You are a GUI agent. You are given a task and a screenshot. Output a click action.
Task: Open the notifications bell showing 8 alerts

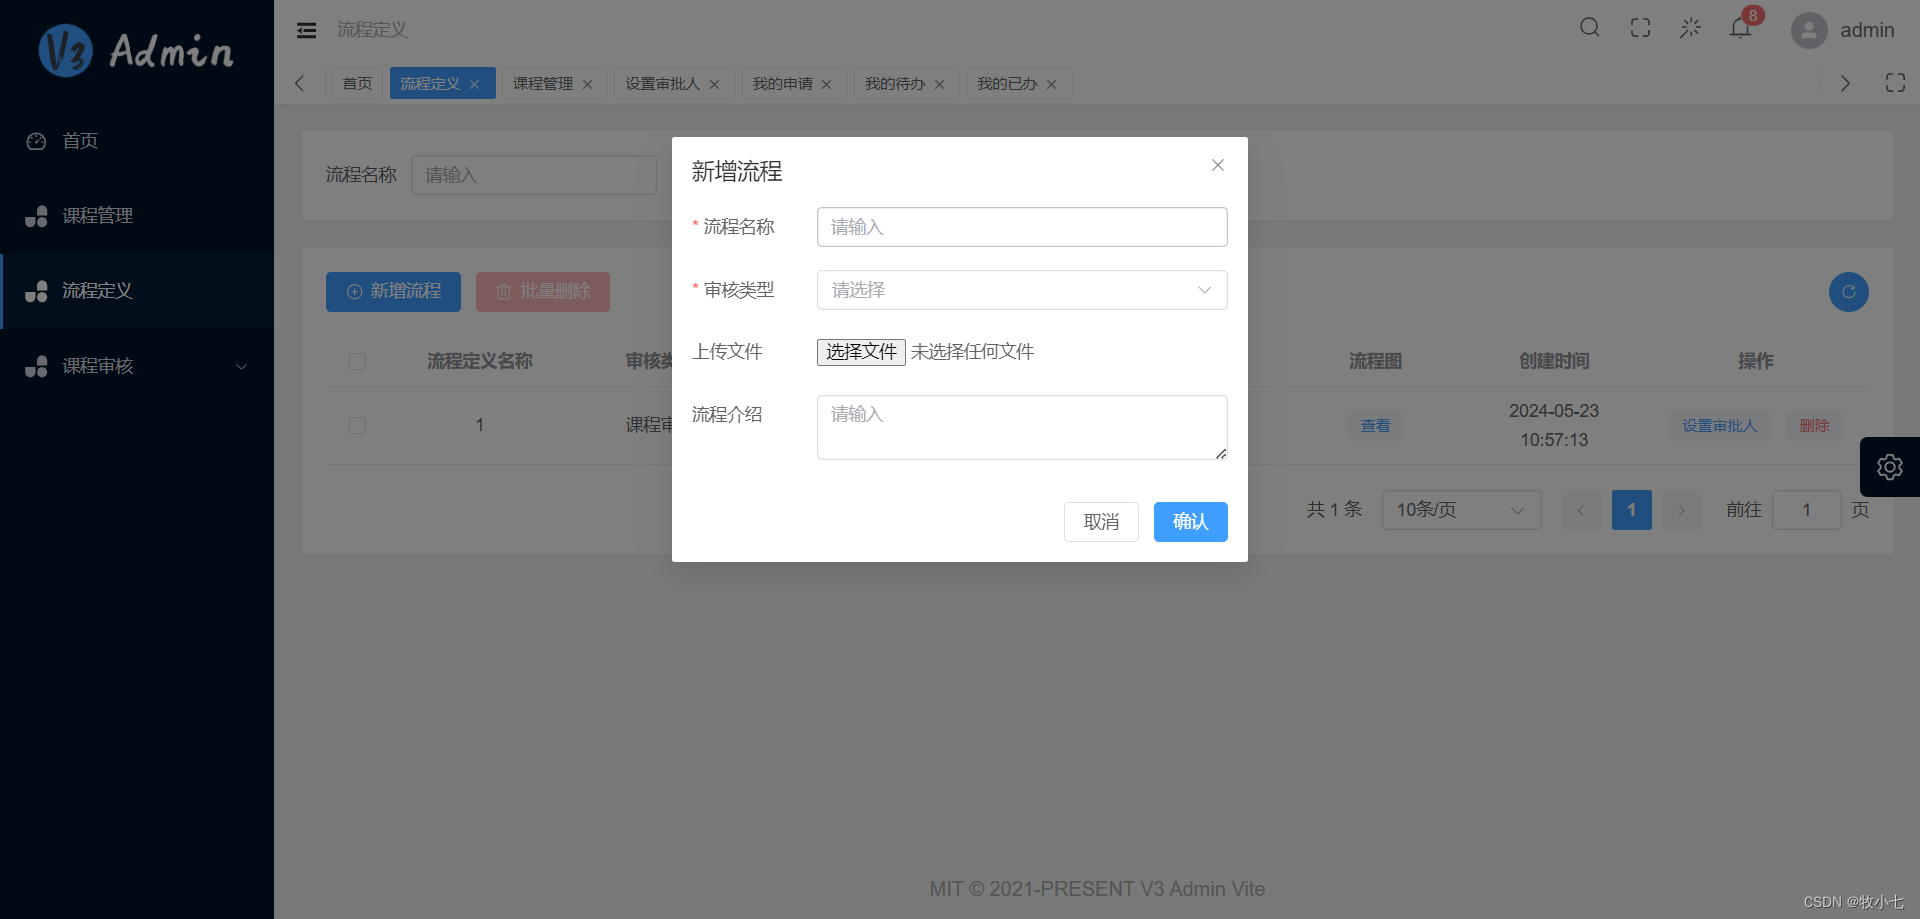1740,28
